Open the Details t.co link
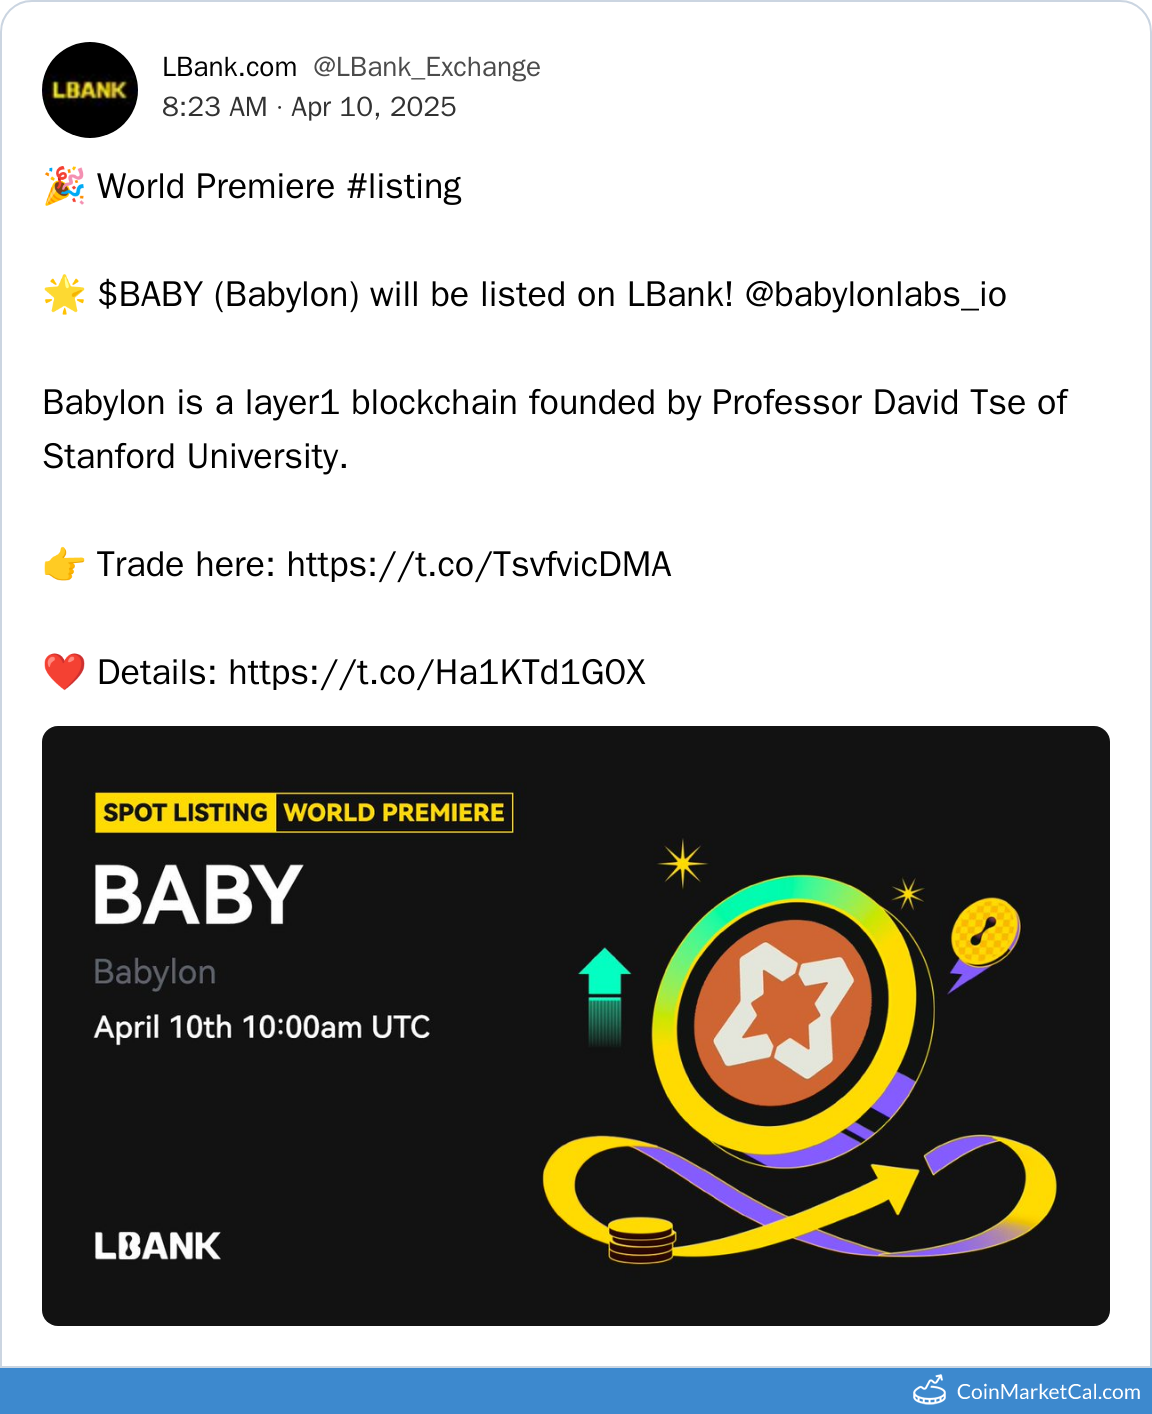The width and height of the screenshot is (1152, 1414). 437,673
